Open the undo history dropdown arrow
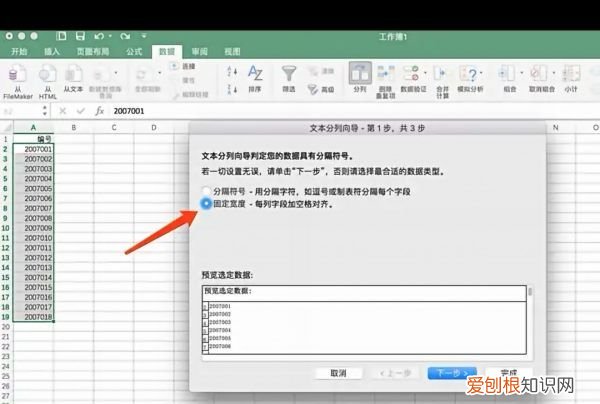 coord(110,36)
